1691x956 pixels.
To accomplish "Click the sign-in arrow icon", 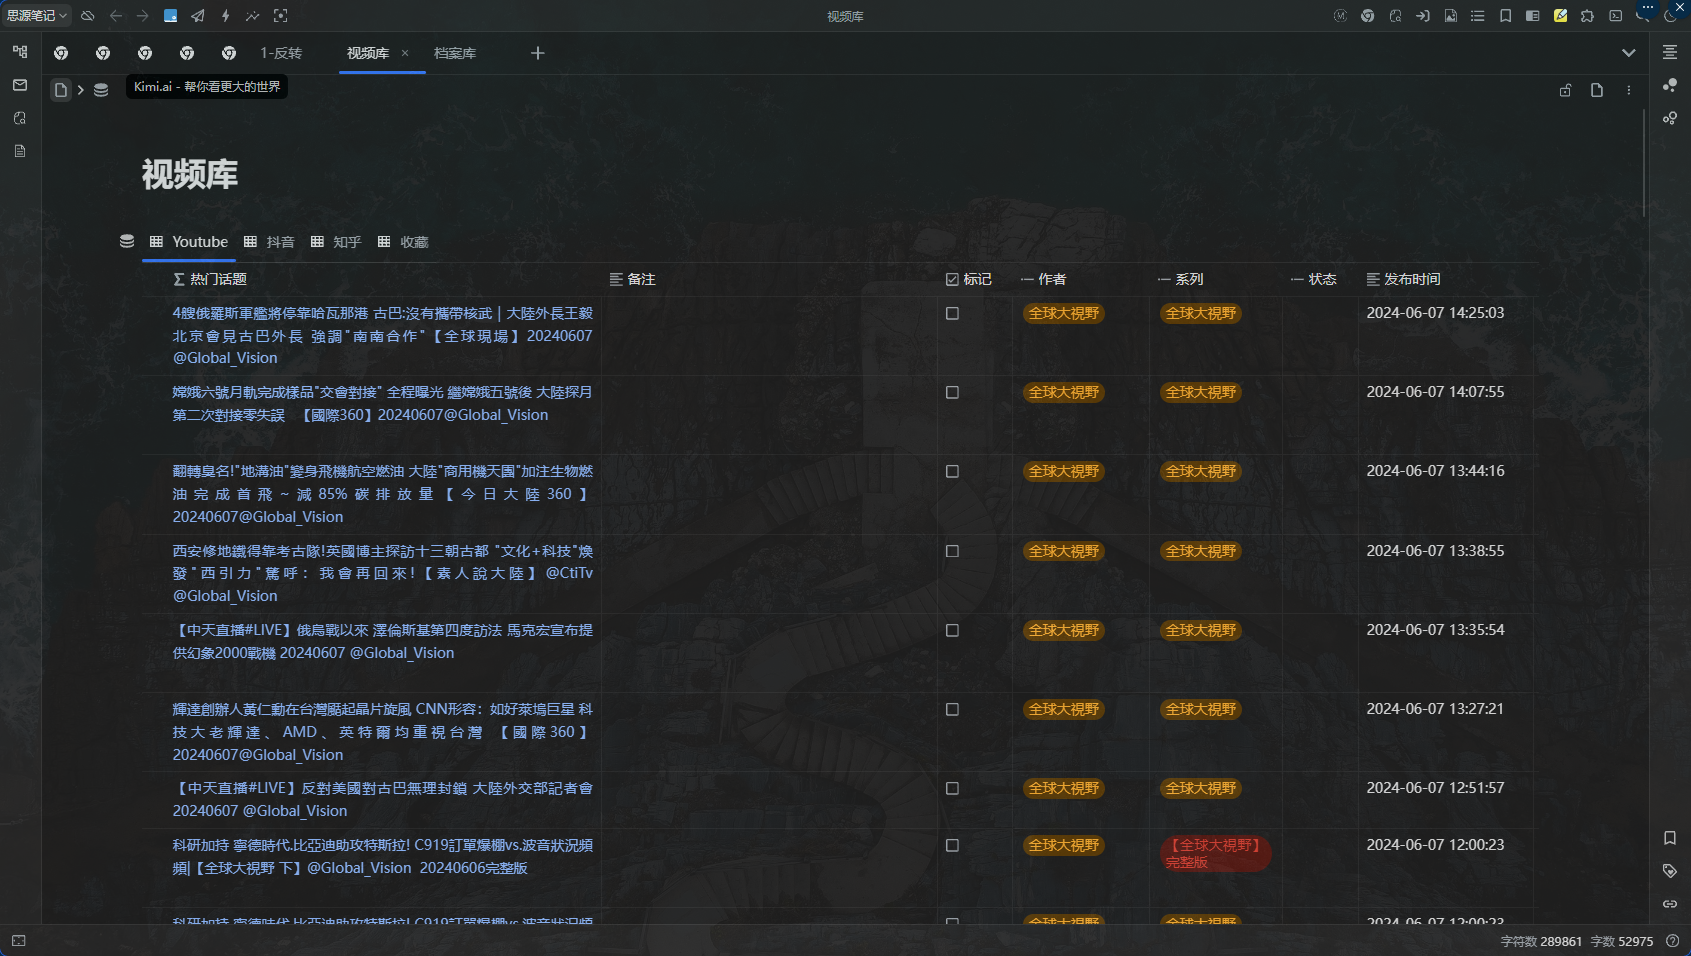I will [1423, 16].
